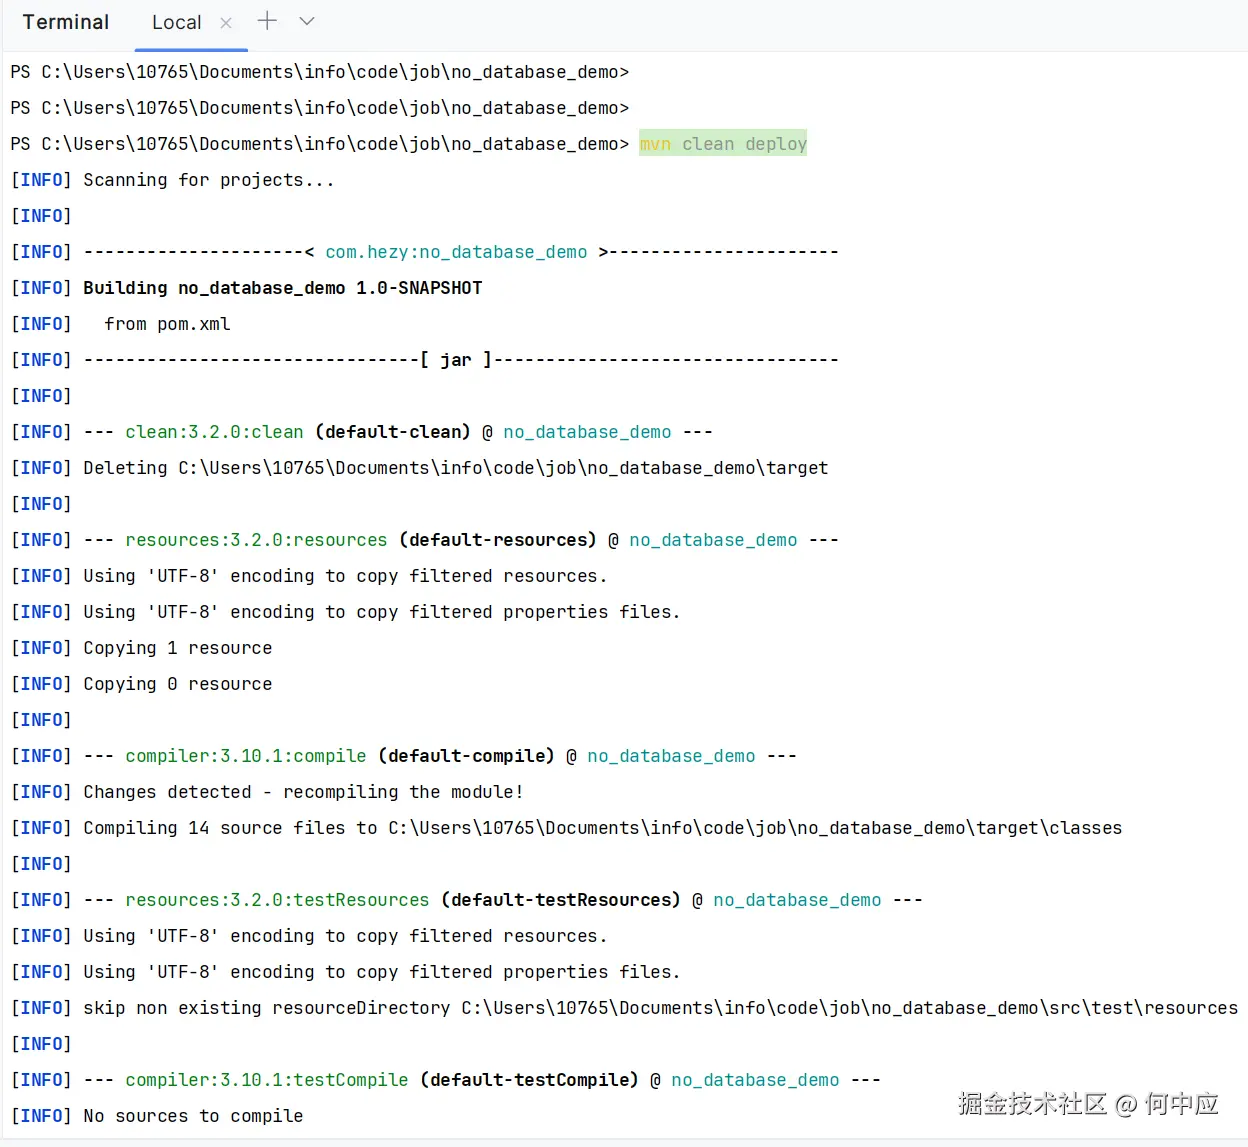Click 'compiler:3.10.1:compile' plugin text

coord(246,756)
